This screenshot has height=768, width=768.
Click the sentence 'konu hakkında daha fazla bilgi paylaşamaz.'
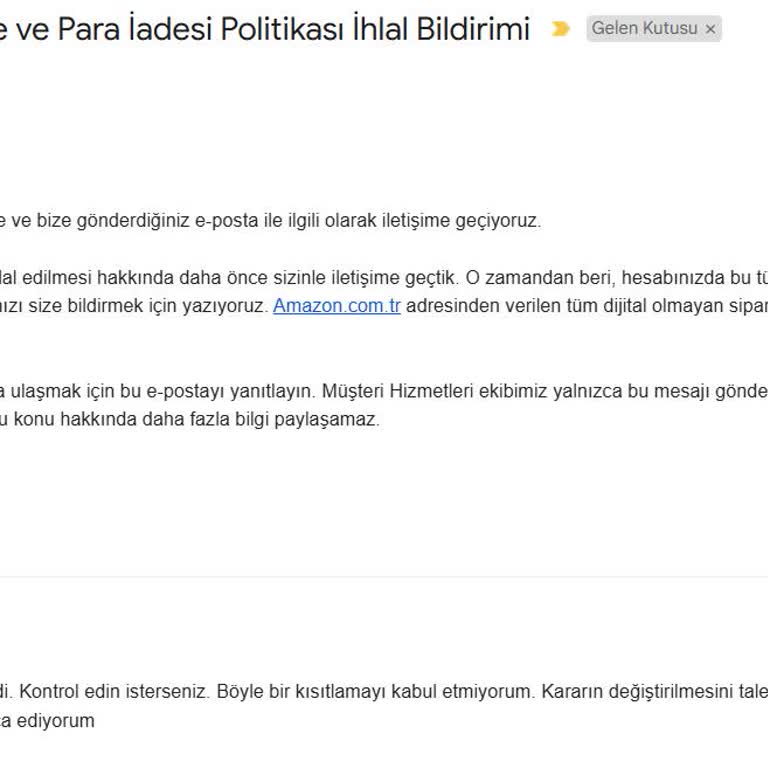[x=196, y=419]
